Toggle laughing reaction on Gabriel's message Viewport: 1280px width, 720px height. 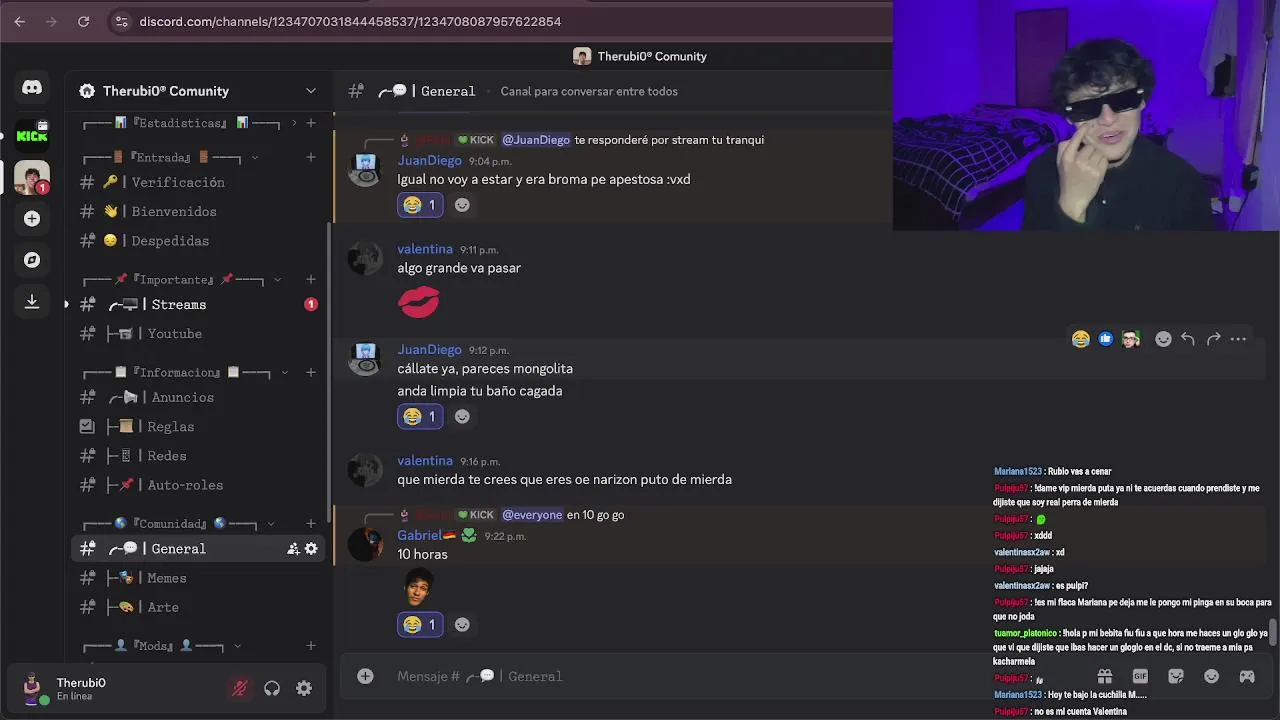click(420, 624)
